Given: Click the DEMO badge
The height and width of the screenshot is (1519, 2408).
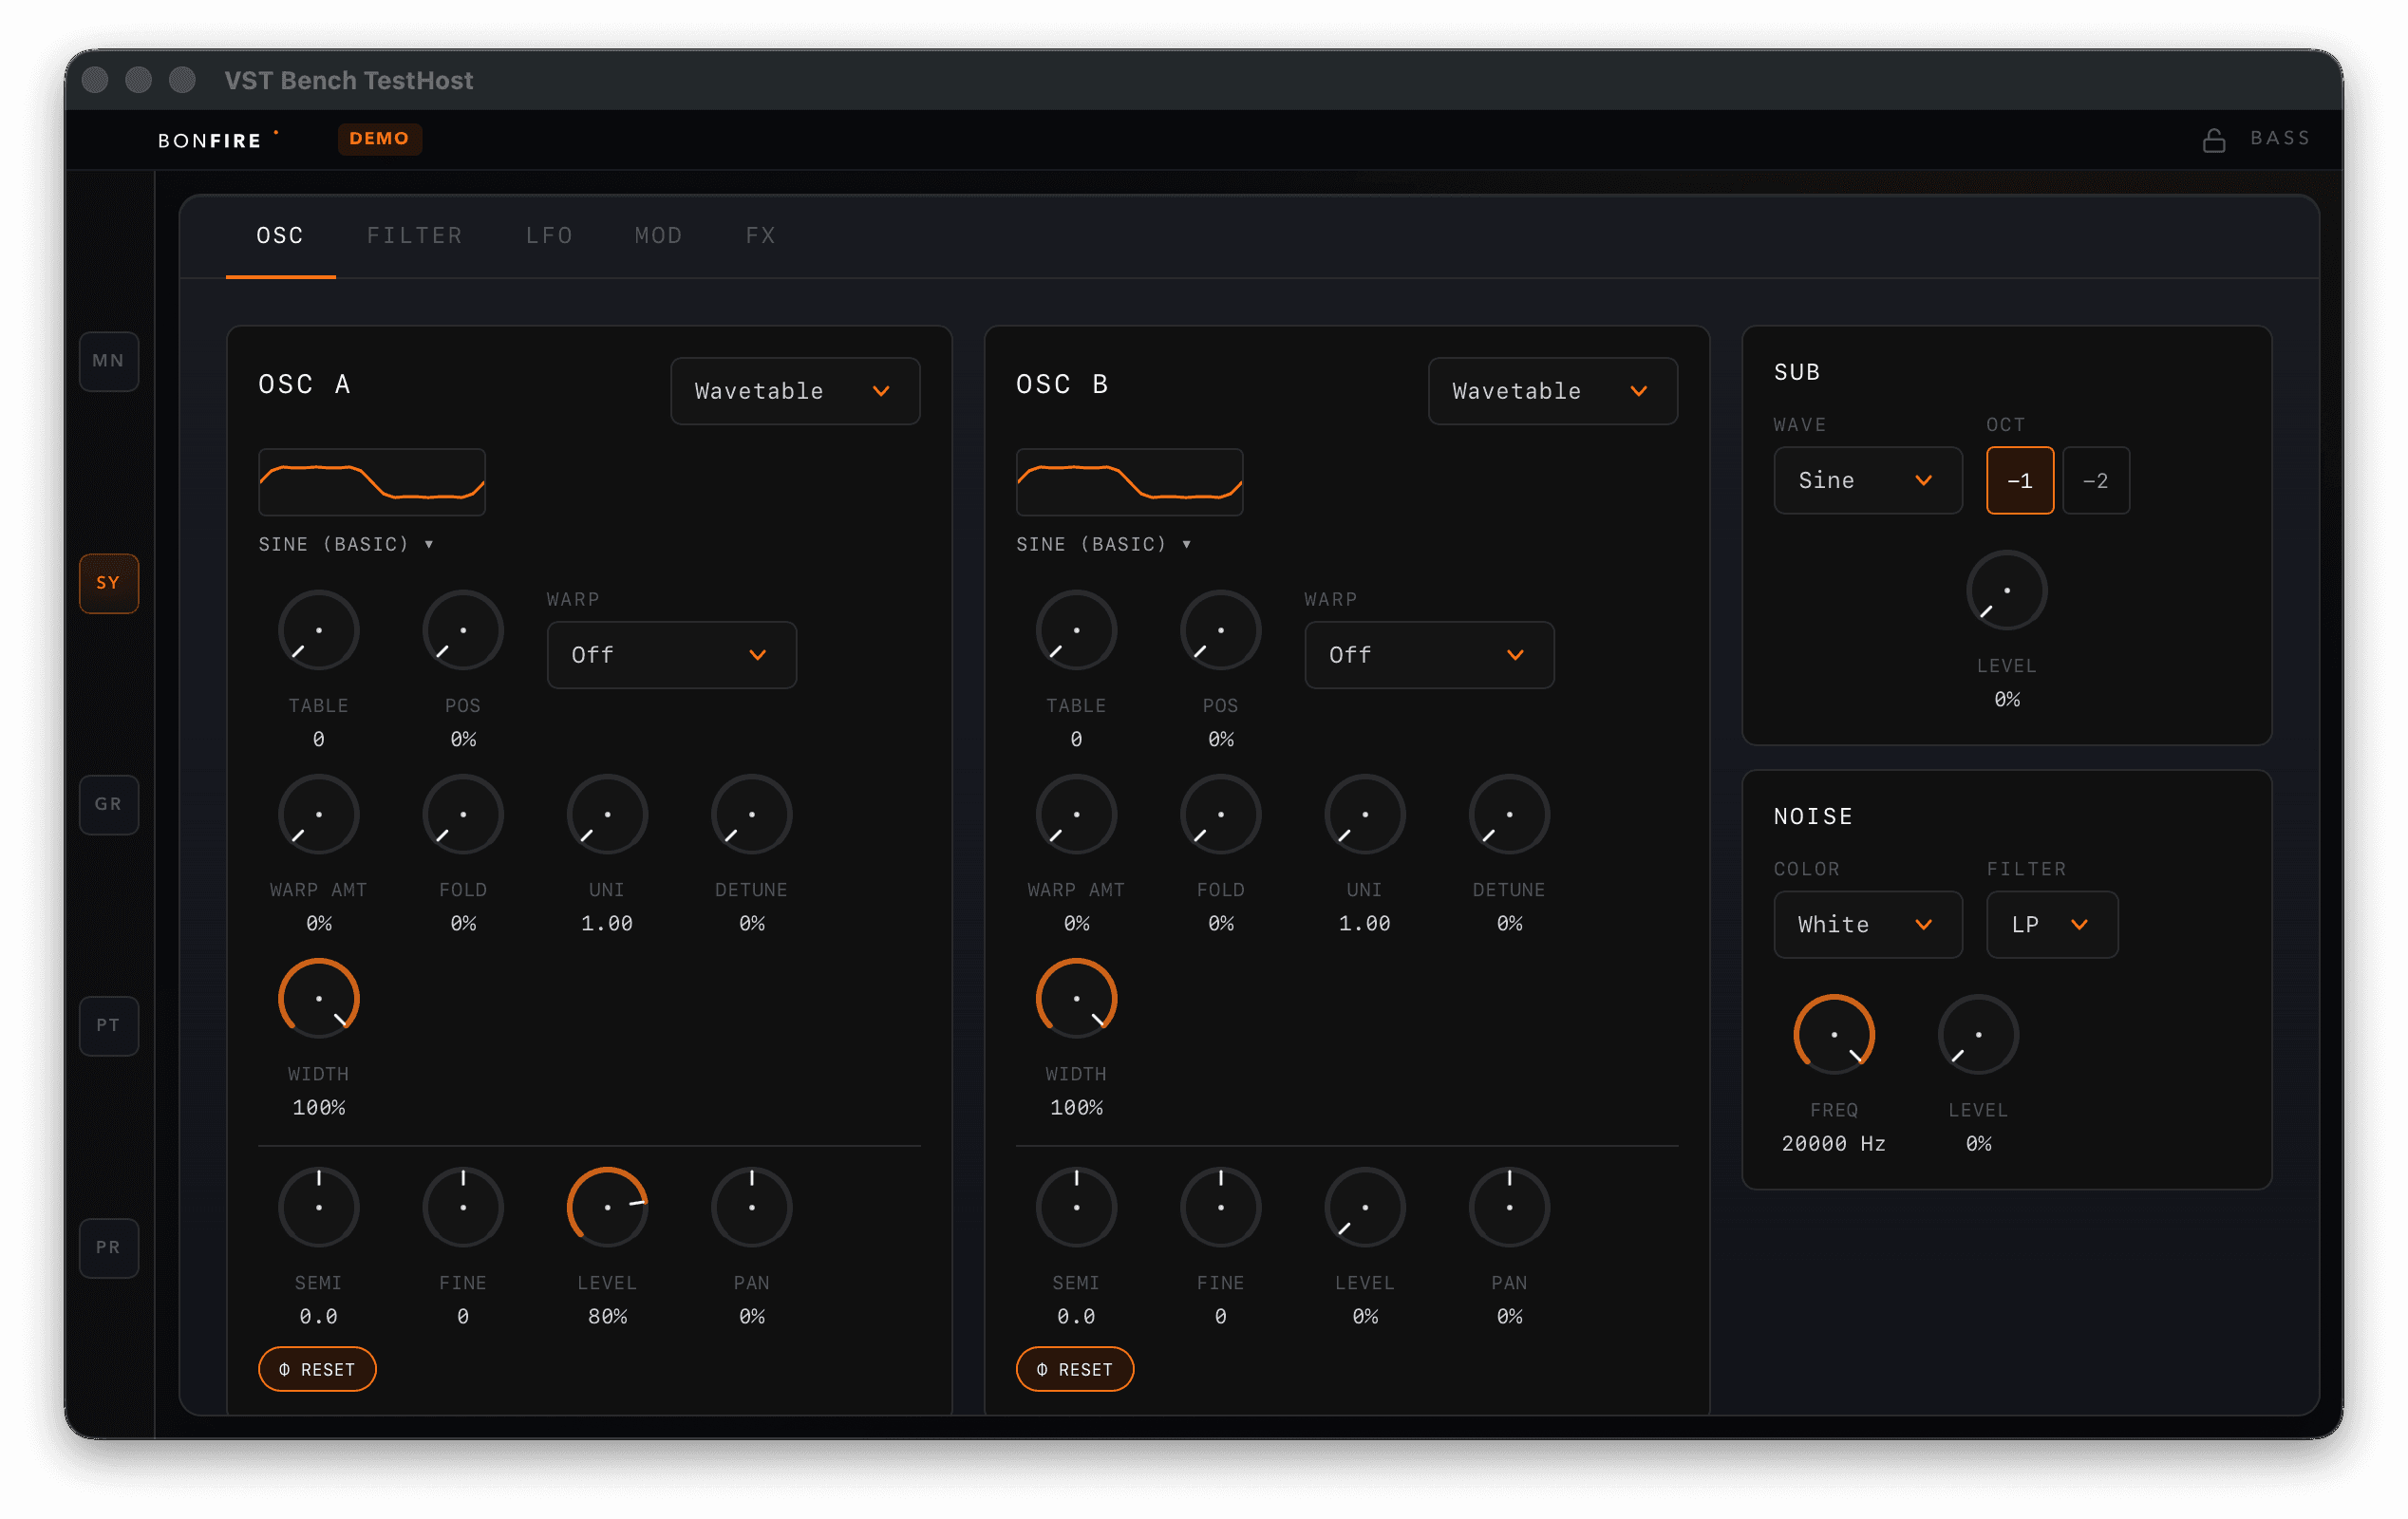Looking at the screenshot, I should point(380,139).
